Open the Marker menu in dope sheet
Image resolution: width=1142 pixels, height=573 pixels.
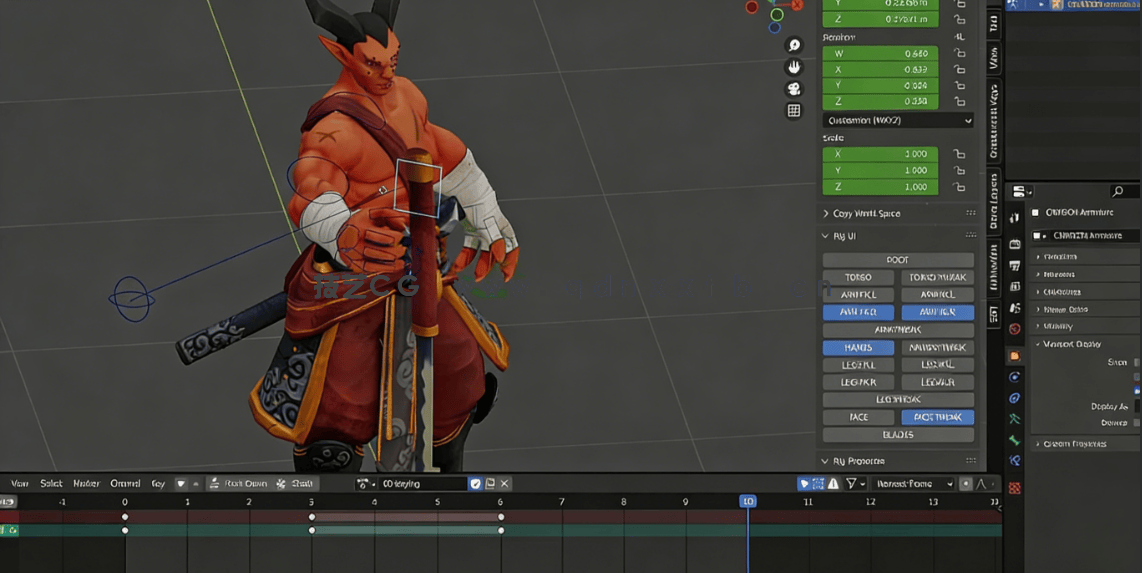coord(86,483)
